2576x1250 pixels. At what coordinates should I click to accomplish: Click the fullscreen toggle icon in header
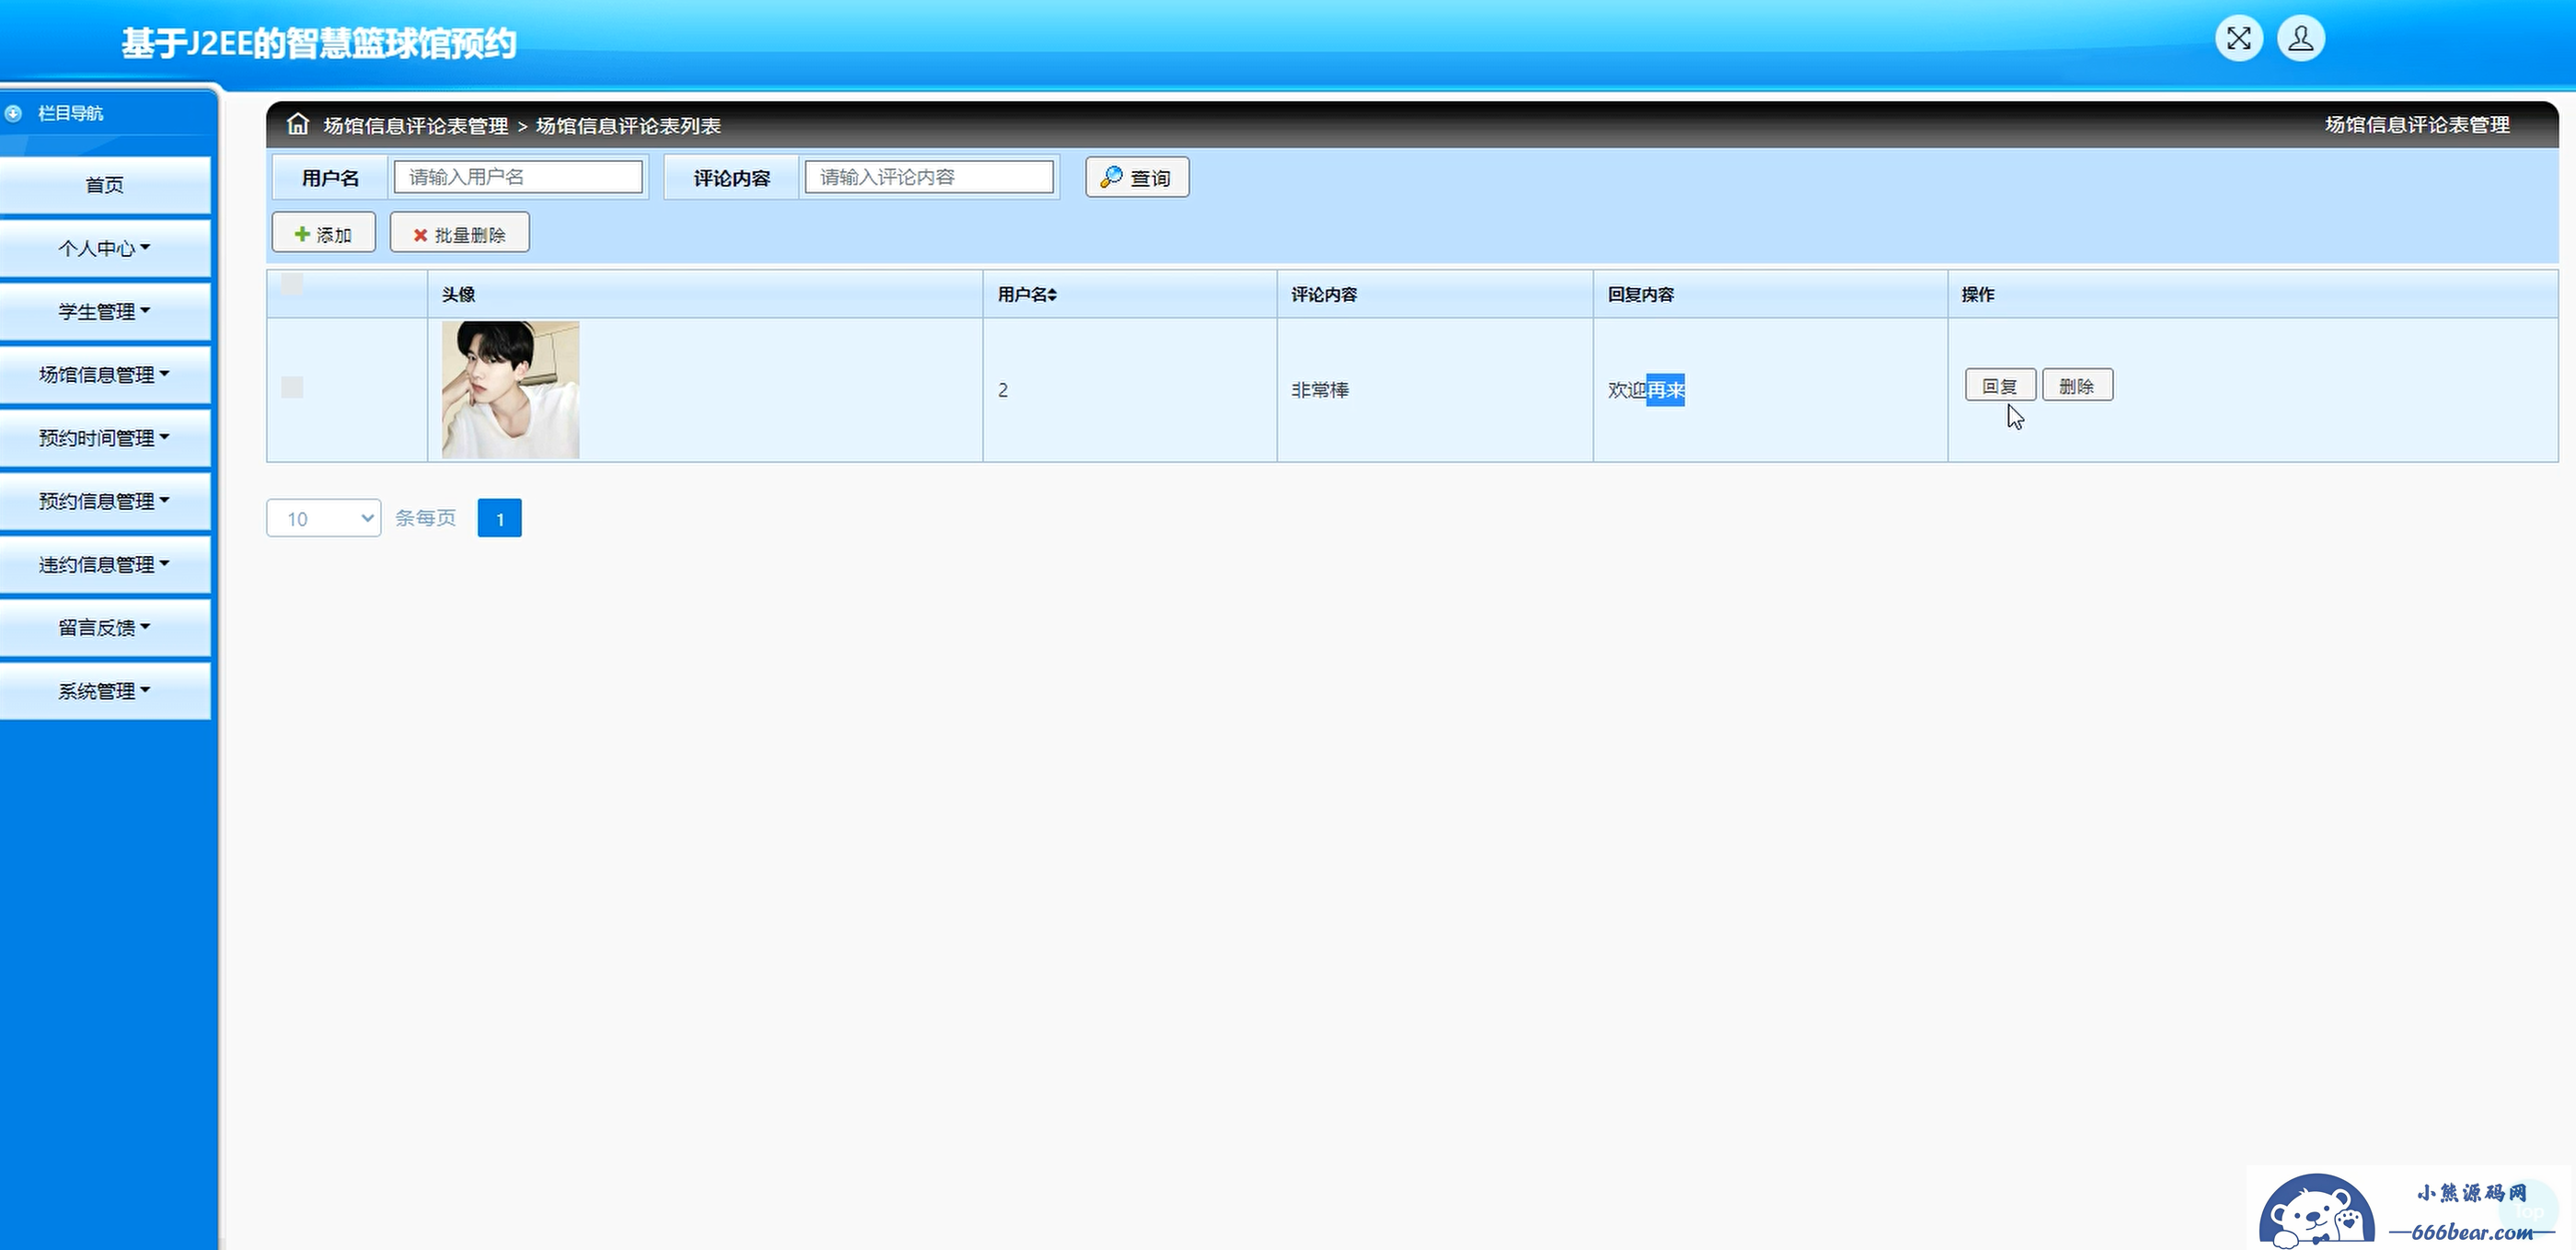point(2239,39)
